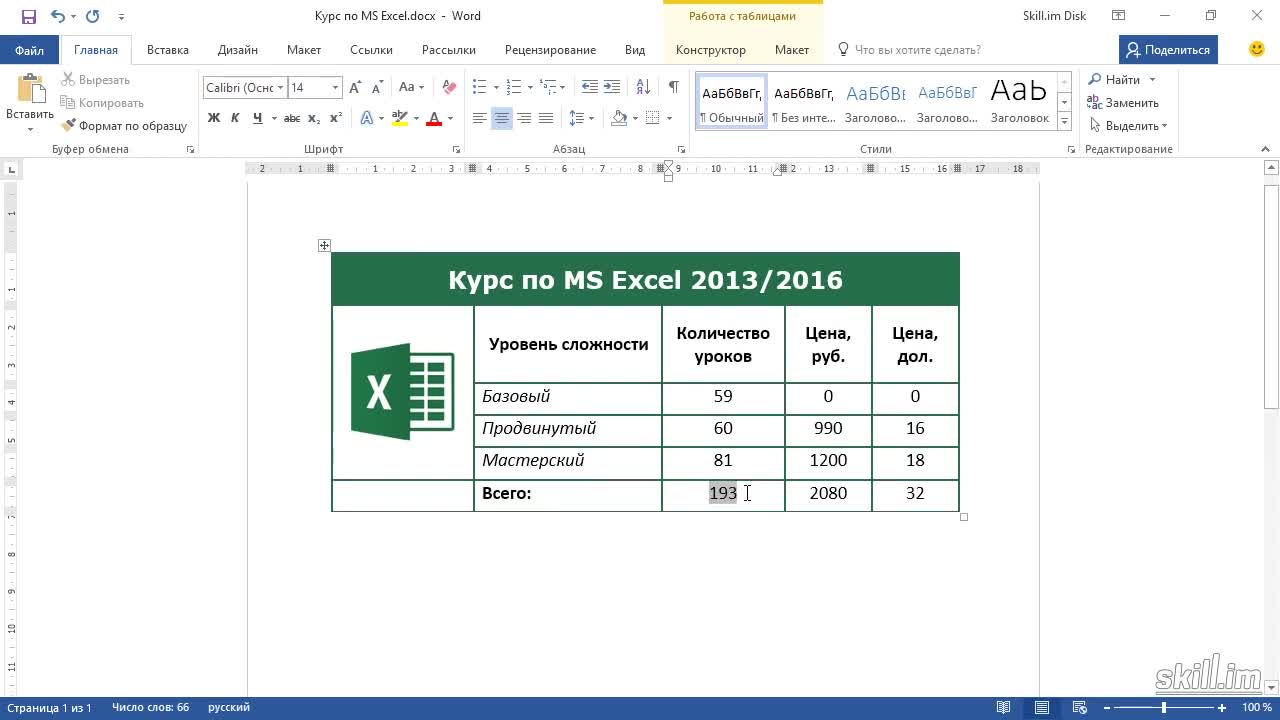Toggle underline (Ч) formatting

257,118
